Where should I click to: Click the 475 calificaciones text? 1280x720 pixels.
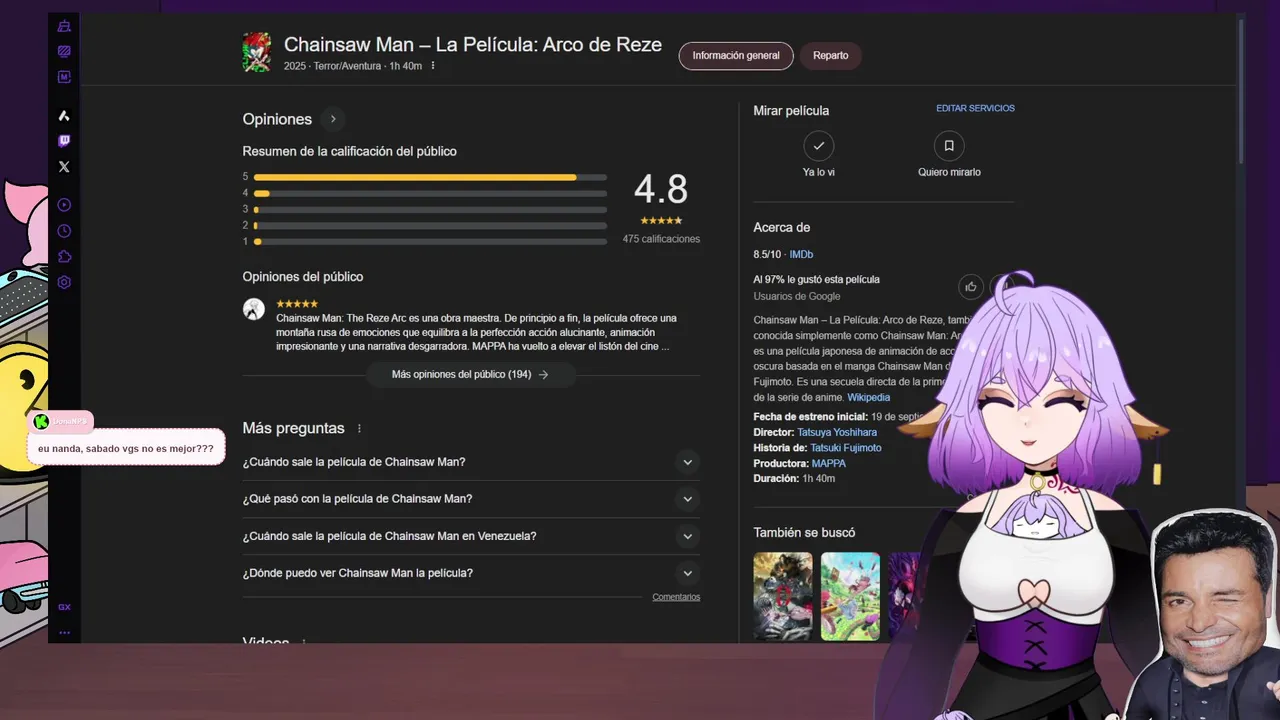click(661, 240)
